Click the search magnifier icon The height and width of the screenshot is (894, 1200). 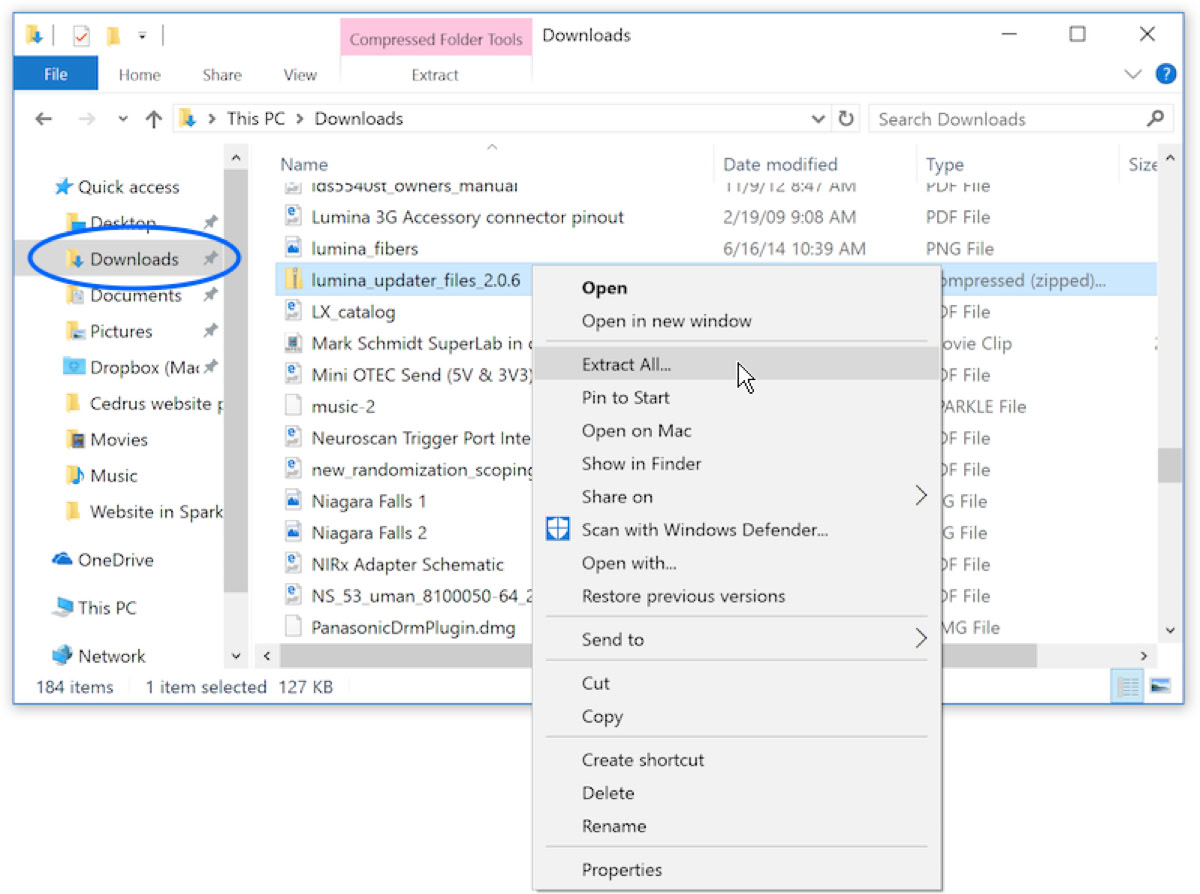tap(1155, 119)
